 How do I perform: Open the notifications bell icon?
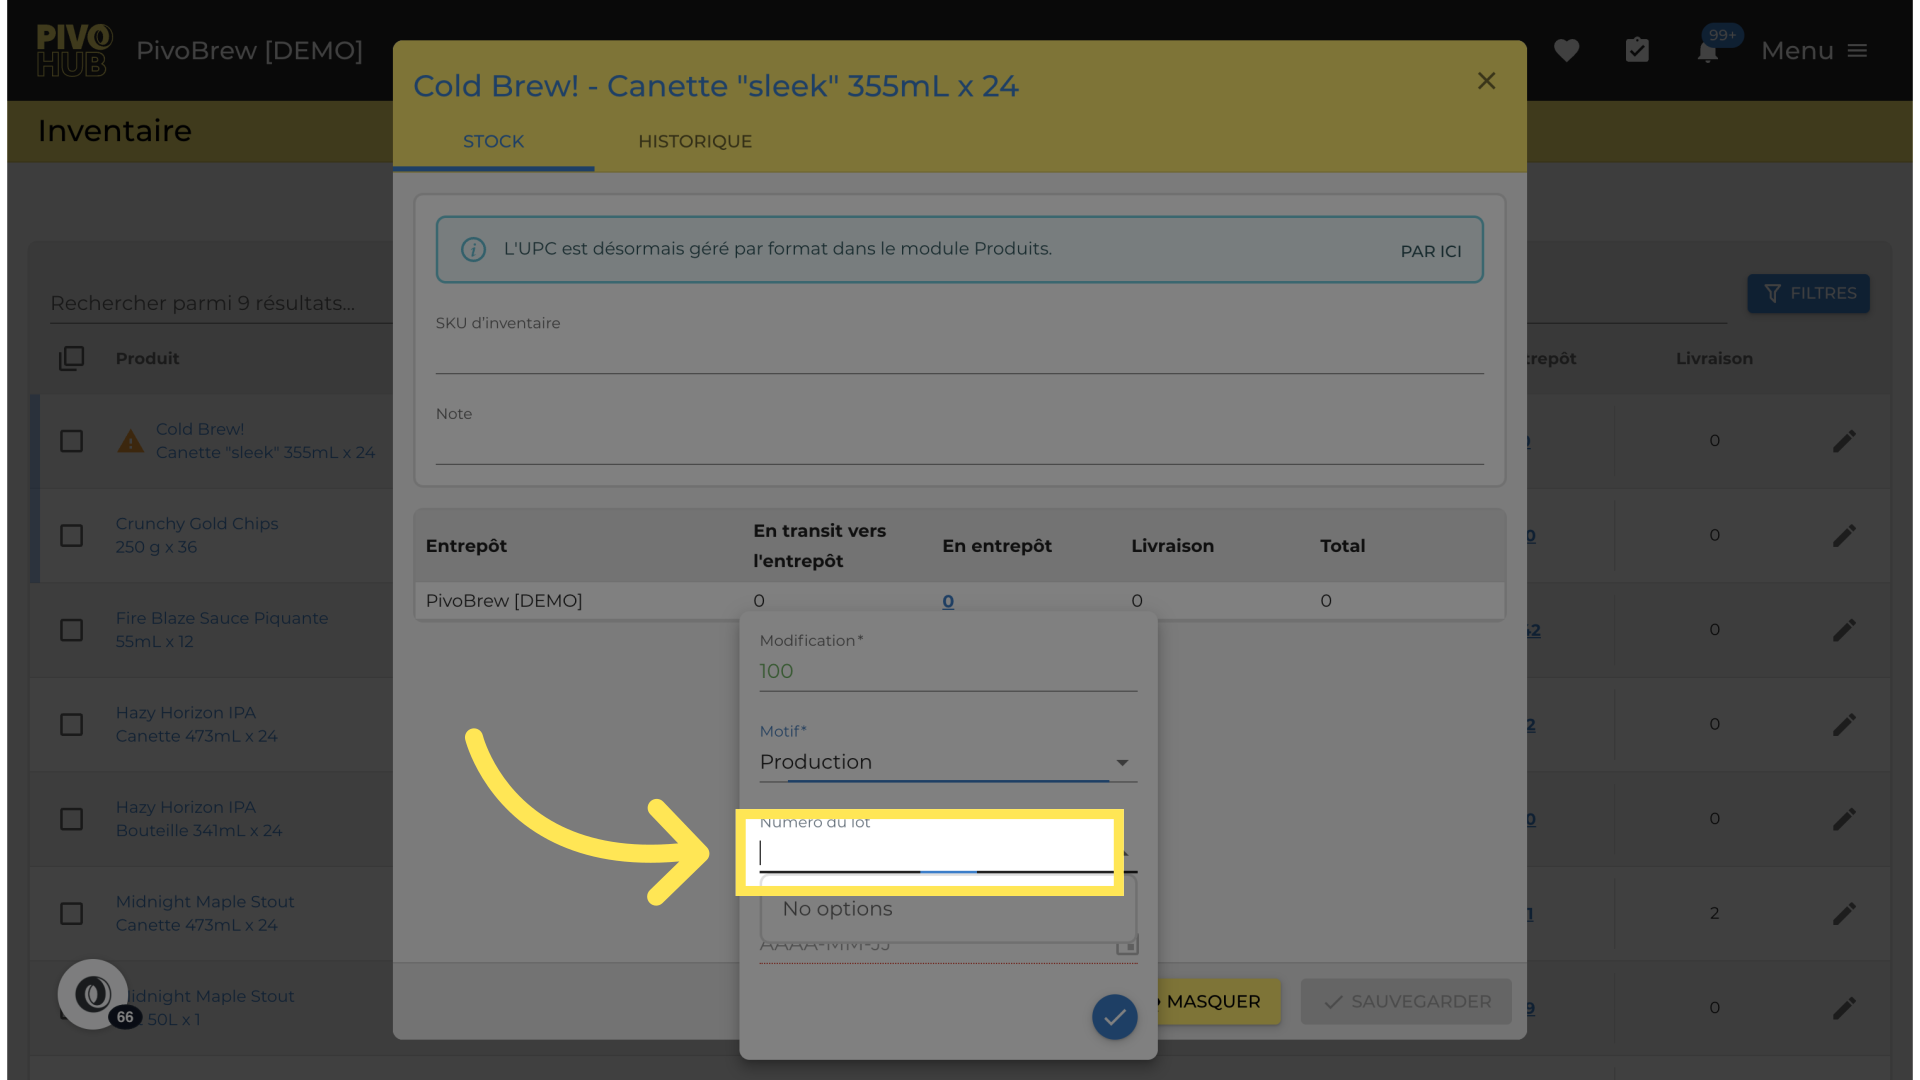point(1708,52)
